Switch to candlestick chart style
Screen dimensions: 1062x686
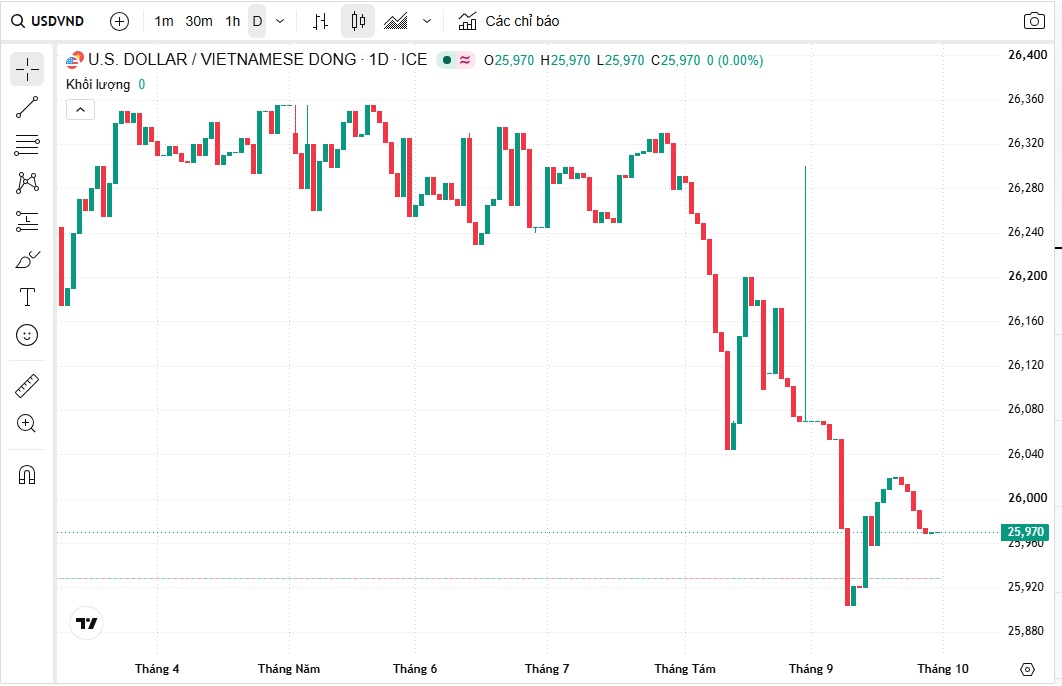coord(358,21)
